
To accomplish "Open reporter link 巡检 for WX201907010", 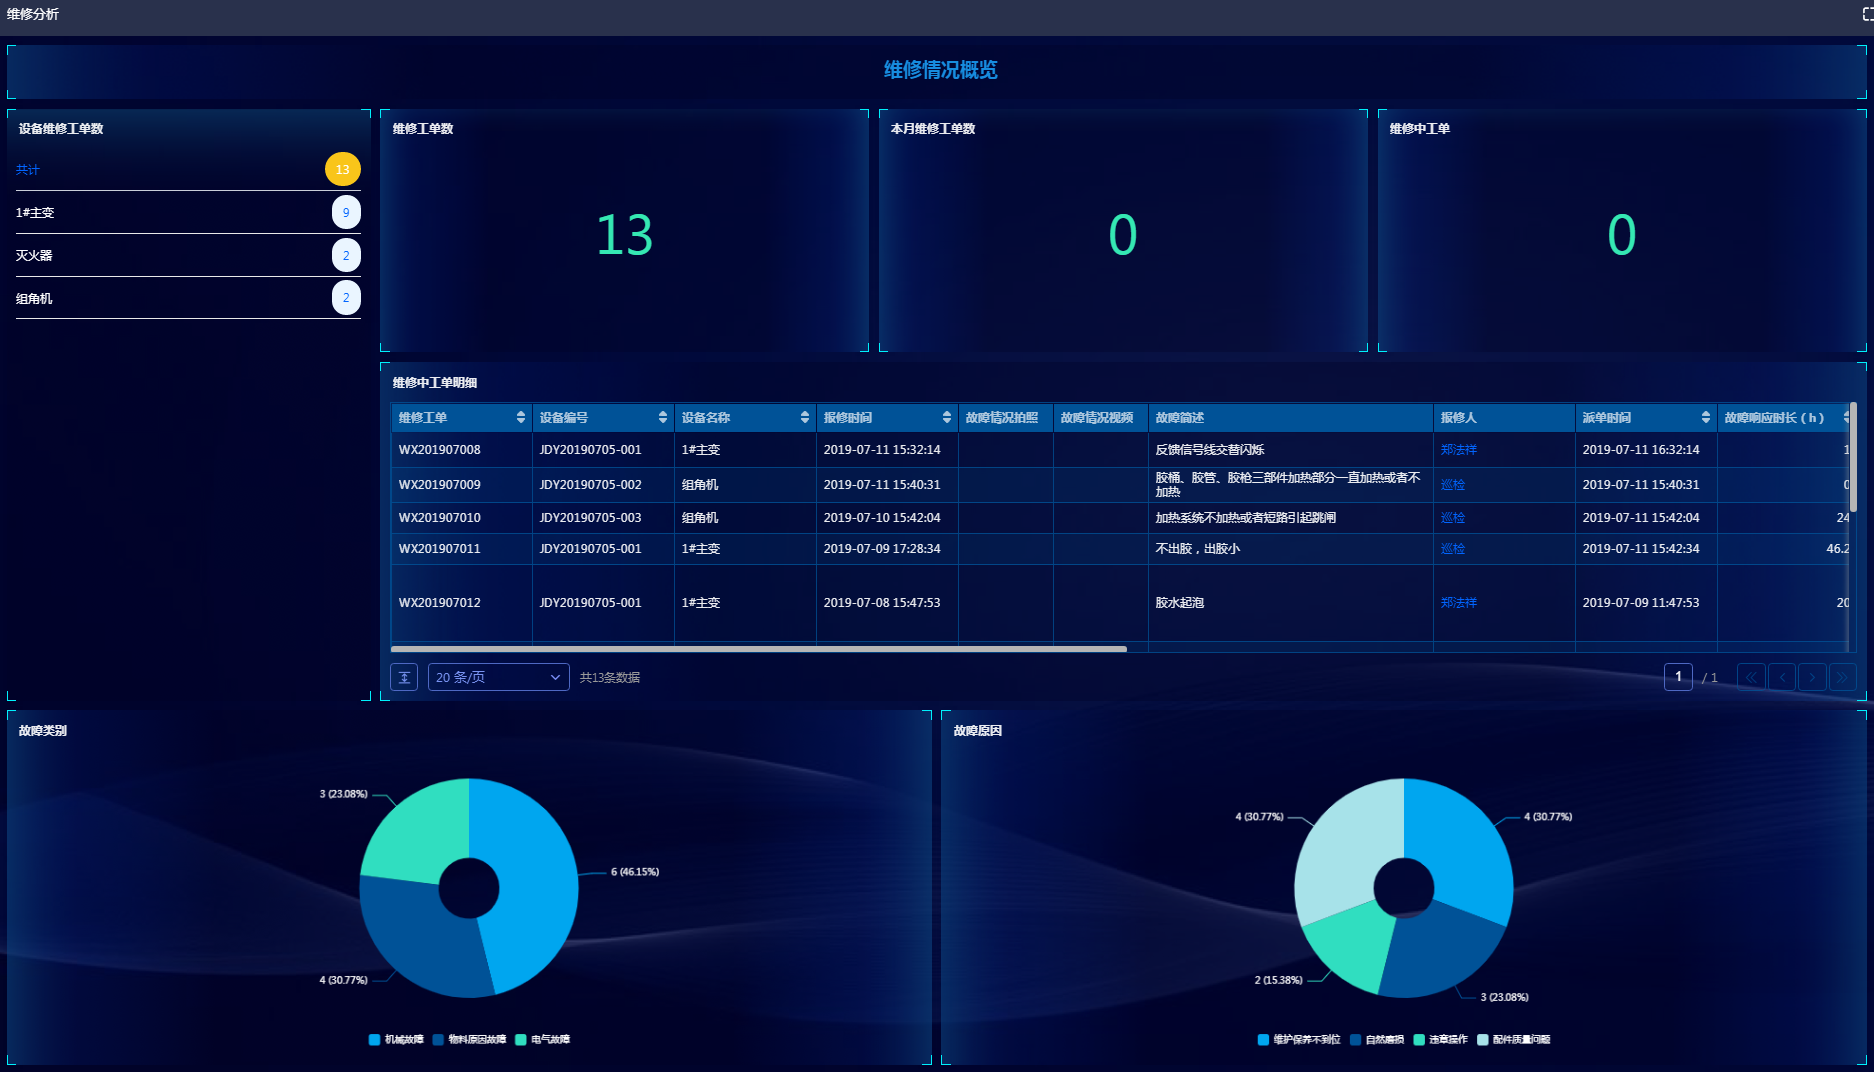I will (1452, 518).
